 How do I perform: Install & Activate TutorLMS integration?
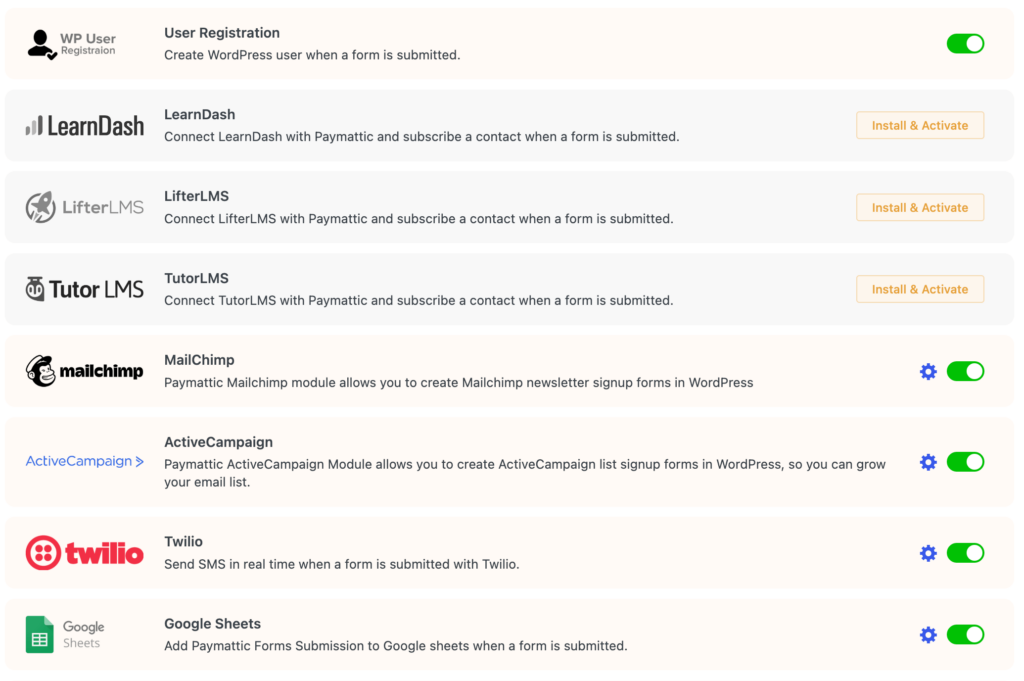920,289
